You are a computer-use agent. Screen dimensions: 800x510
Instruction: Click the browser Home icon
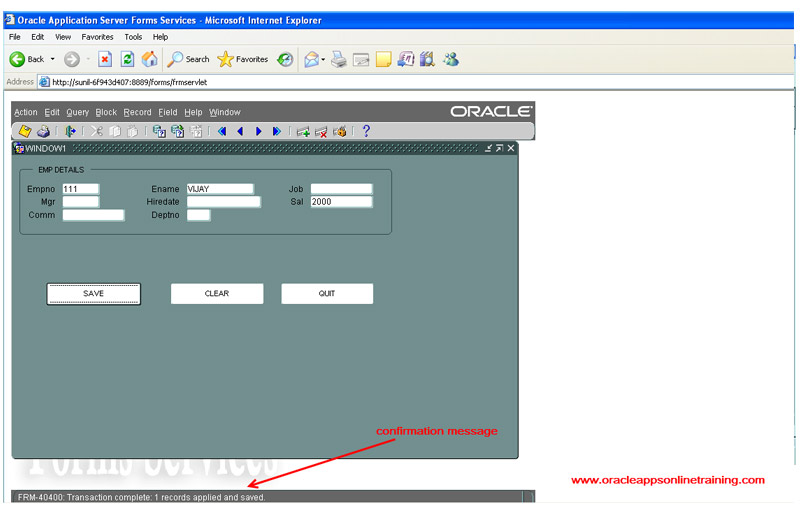pos(149,59)
